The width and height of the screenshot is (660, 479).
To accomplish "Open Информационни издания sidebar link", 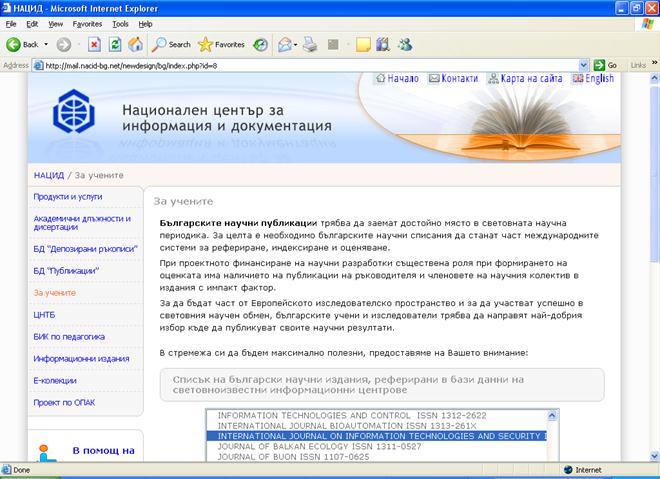I will (81, 359).
